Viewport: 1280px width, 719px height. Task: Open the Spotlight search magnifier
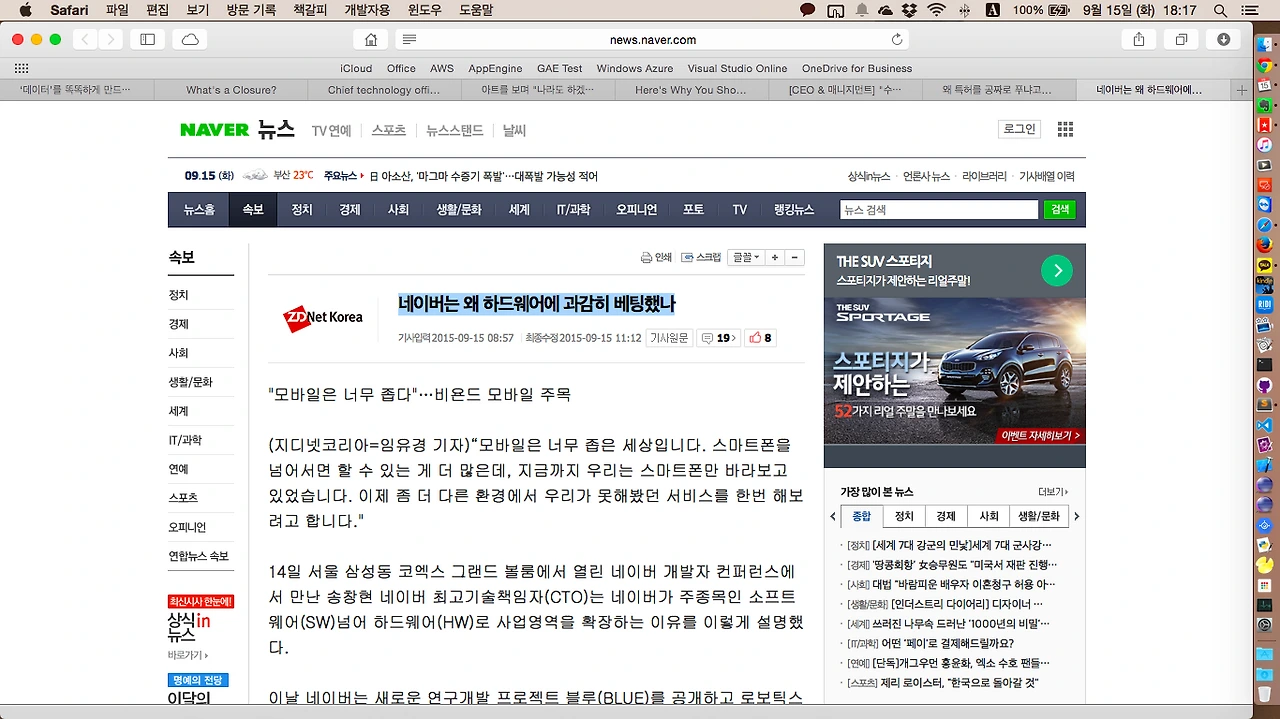[1220, 10]
